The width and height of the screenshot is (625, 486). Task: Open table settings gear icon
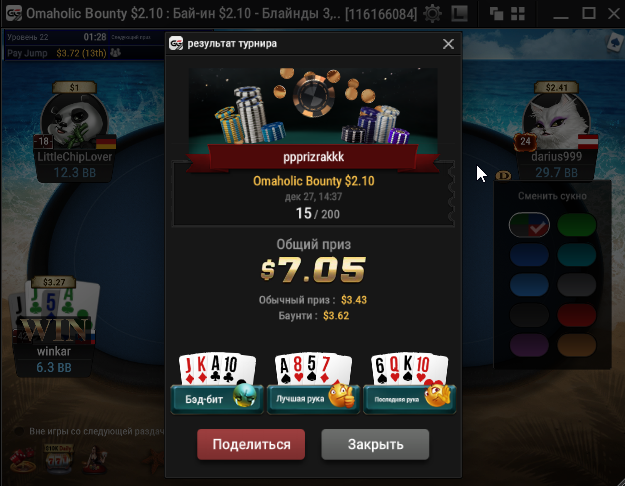(x=432, y=14)
